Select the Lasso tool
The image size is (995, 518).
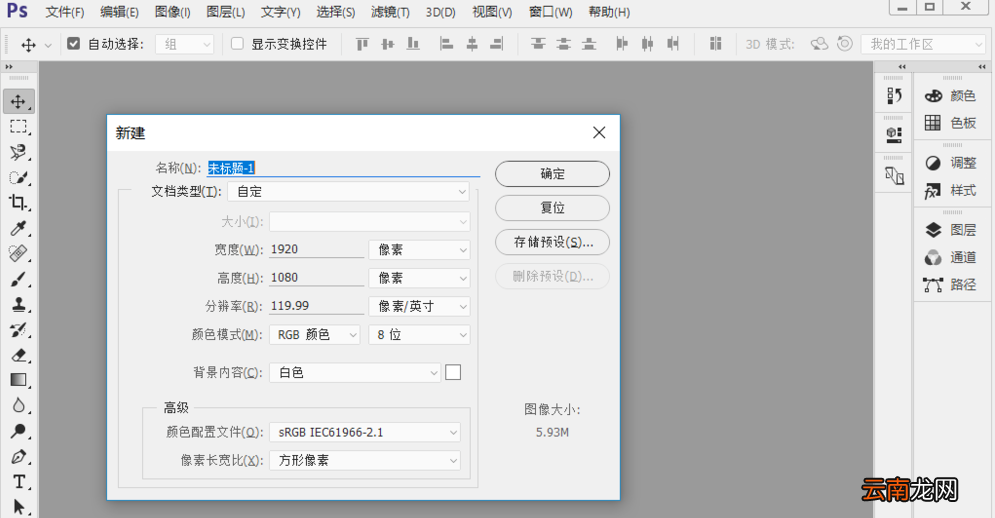pos(18,152)
